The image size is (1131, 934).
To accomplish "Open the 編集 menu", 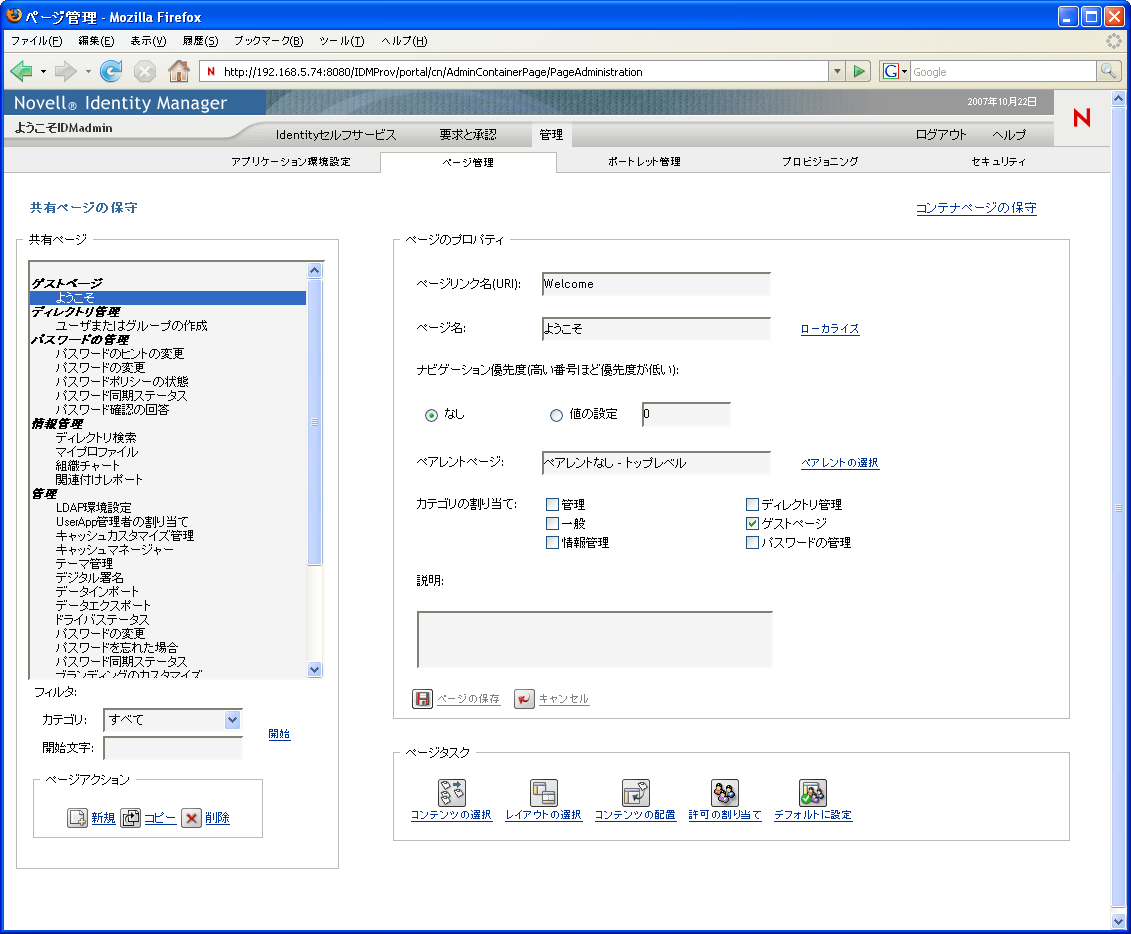I will pyautogui.click(x=96, y=41).
